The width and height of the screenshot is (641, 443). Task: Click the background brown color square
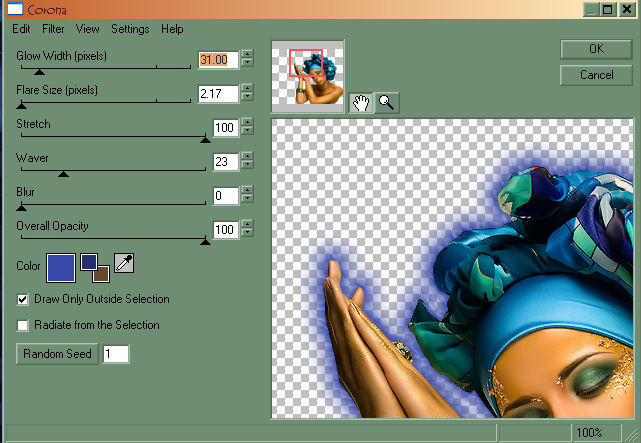(101, 274)
